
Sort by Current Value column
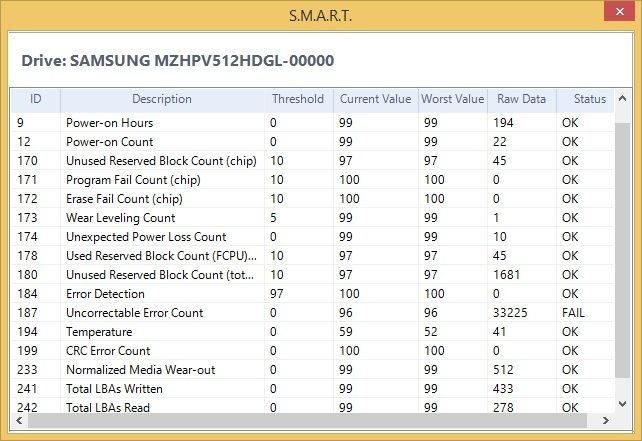coord(375,99)
